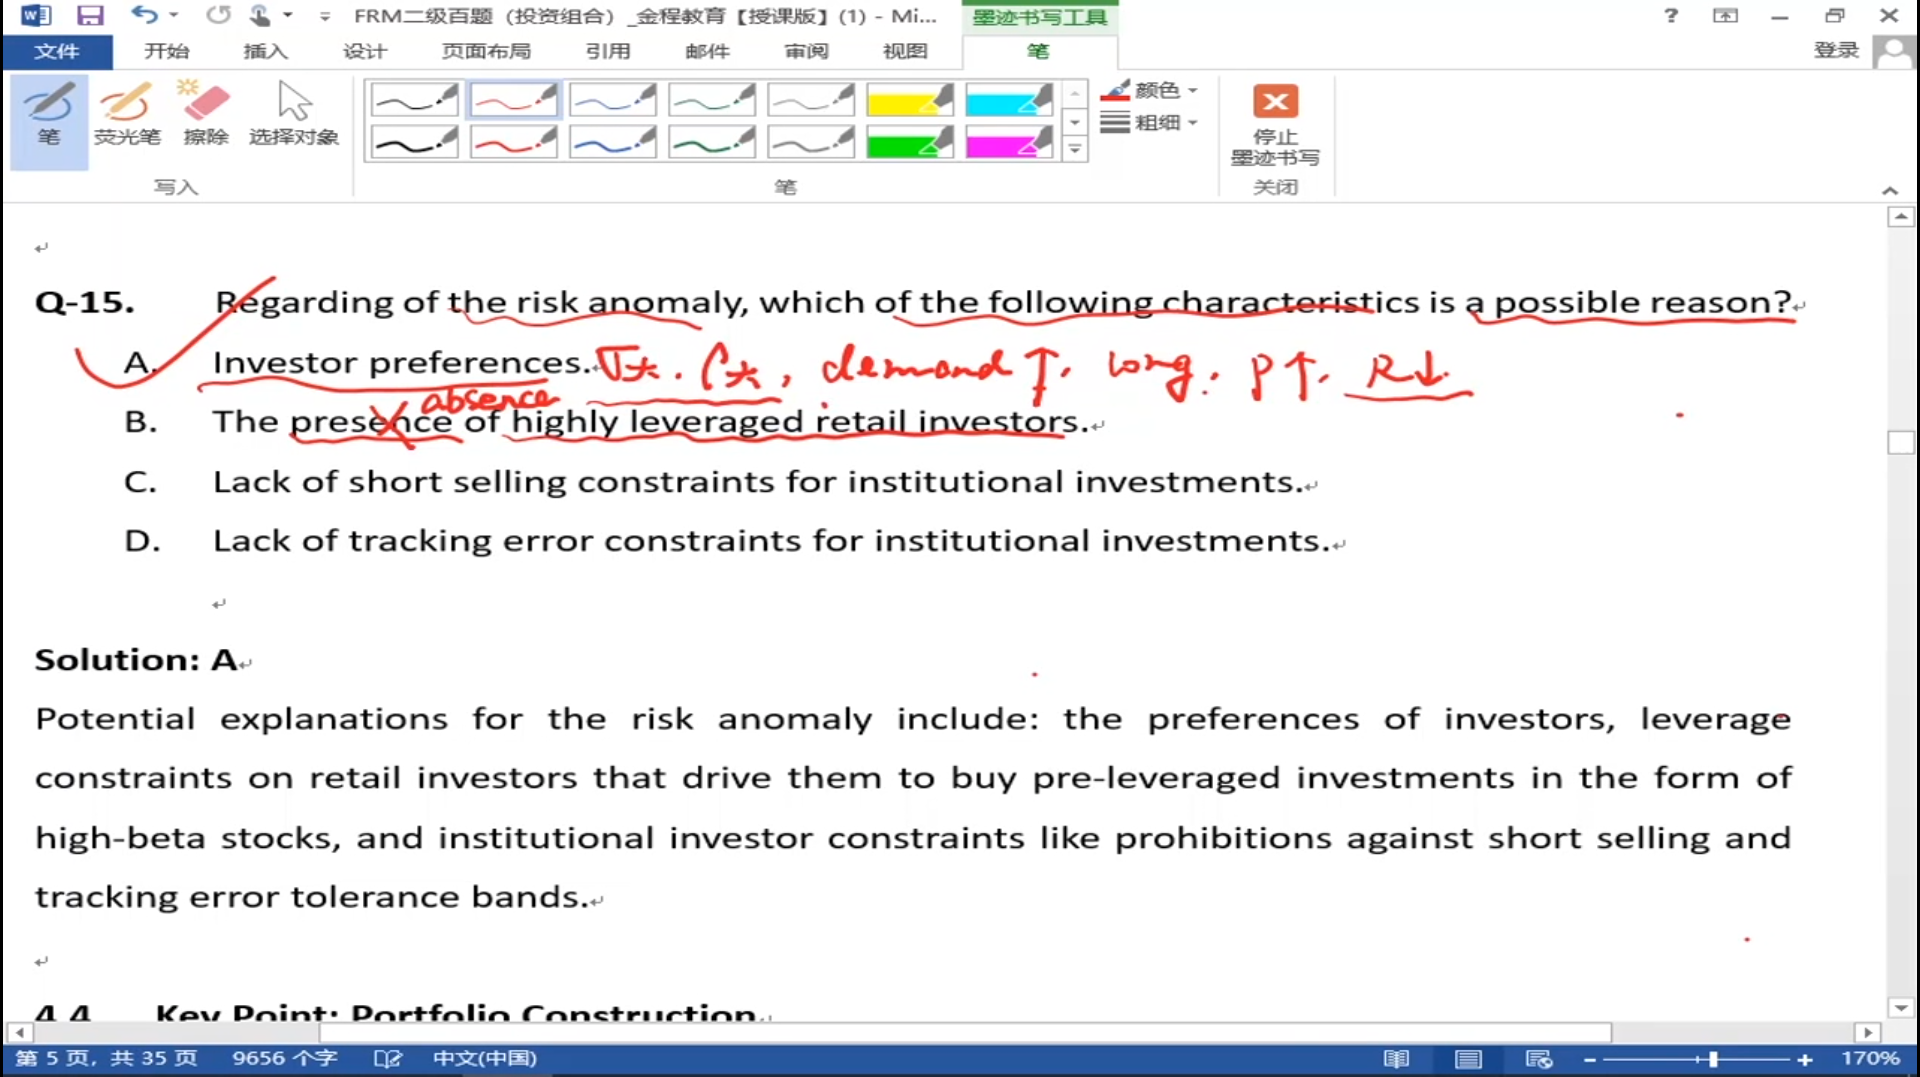
Task: Choose the yellow highlighter swatch
Action: (x=909, y=99)
